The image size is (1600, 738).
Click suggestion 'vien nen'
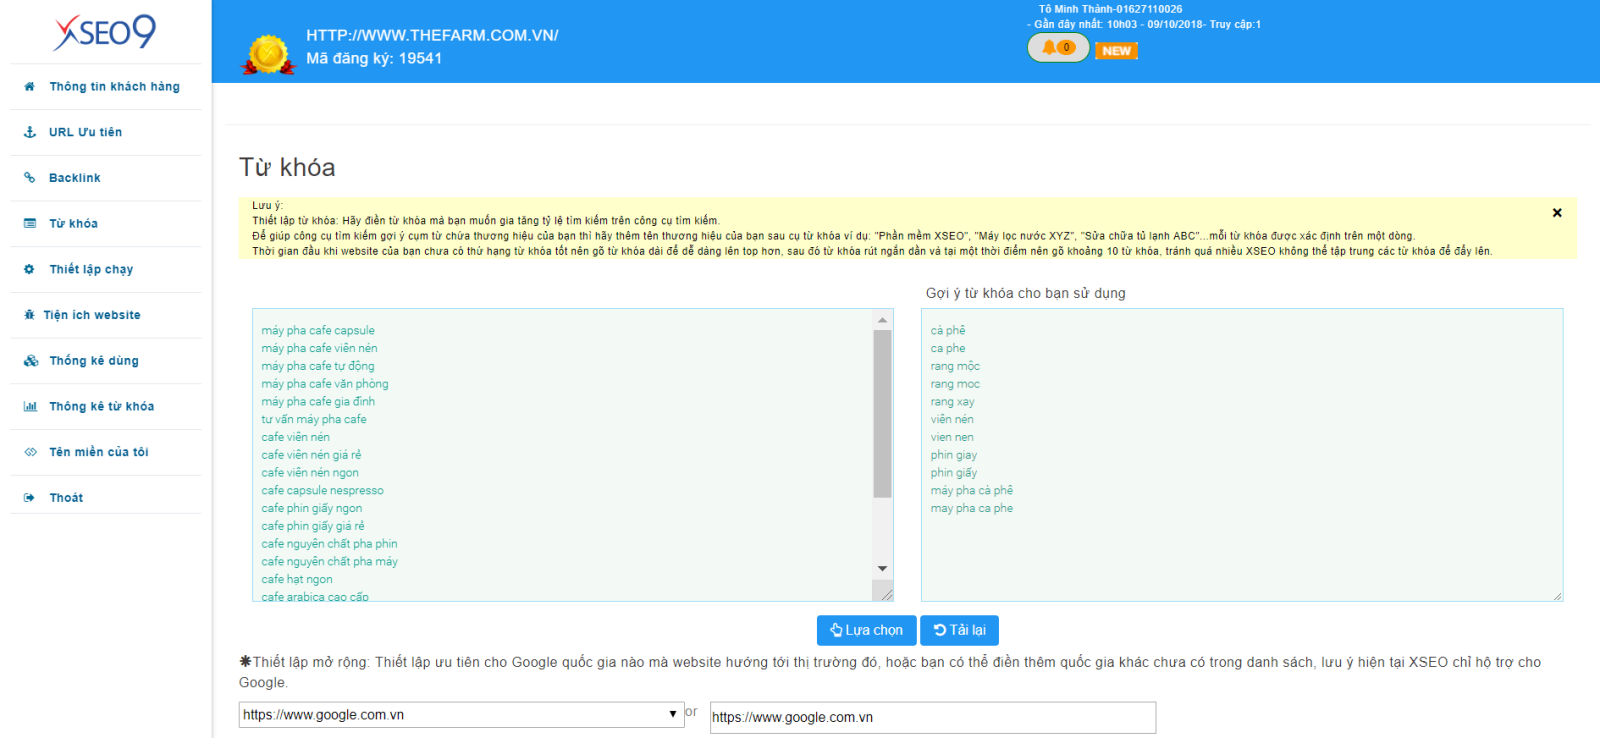[952, 437]
